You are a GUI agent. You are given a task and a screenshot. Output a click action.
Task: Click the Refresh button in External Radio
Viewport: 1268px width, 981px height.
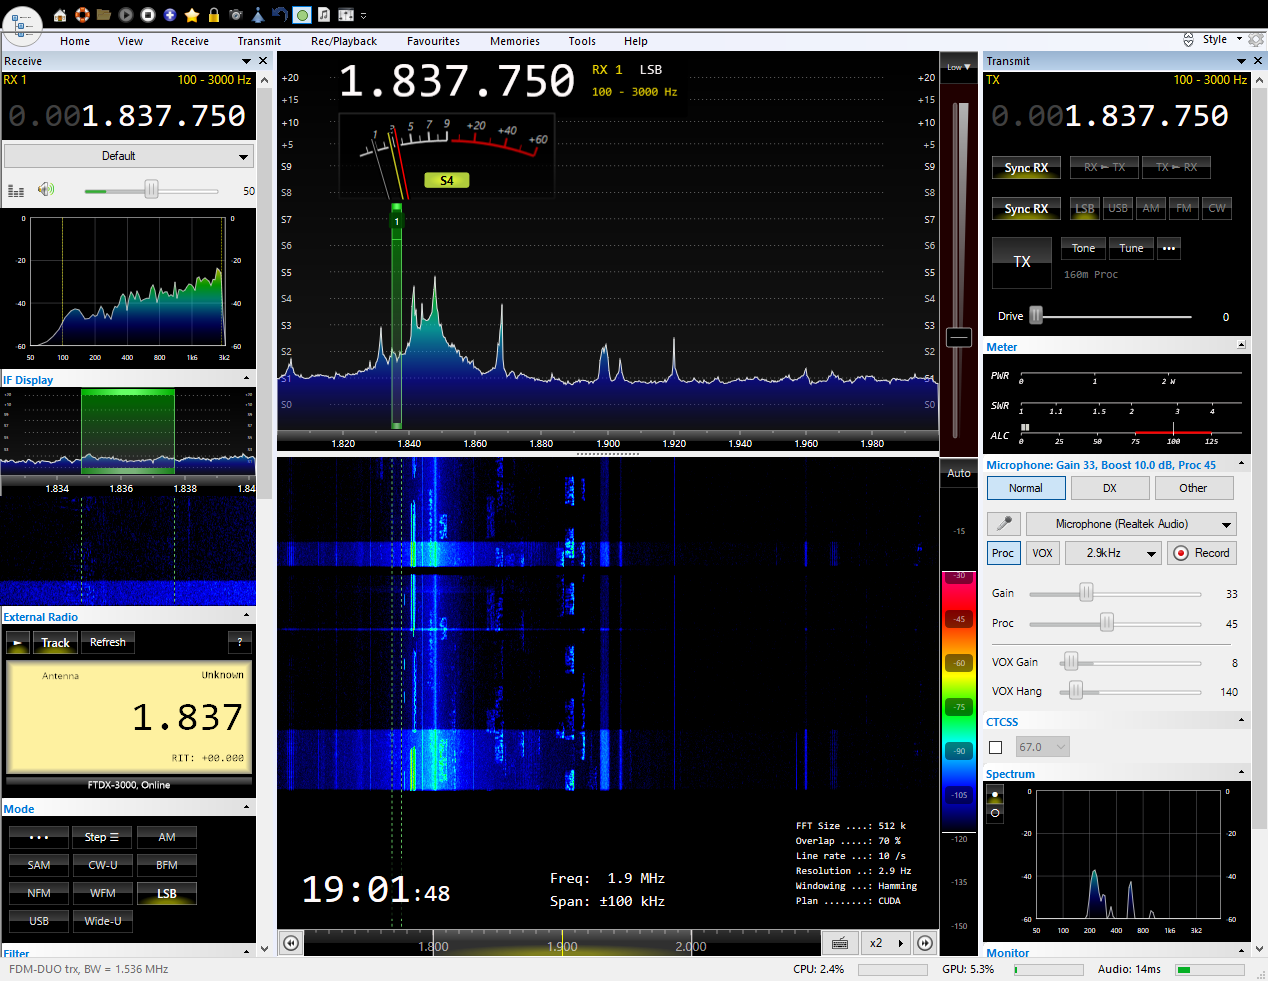[x=108, y=642]
